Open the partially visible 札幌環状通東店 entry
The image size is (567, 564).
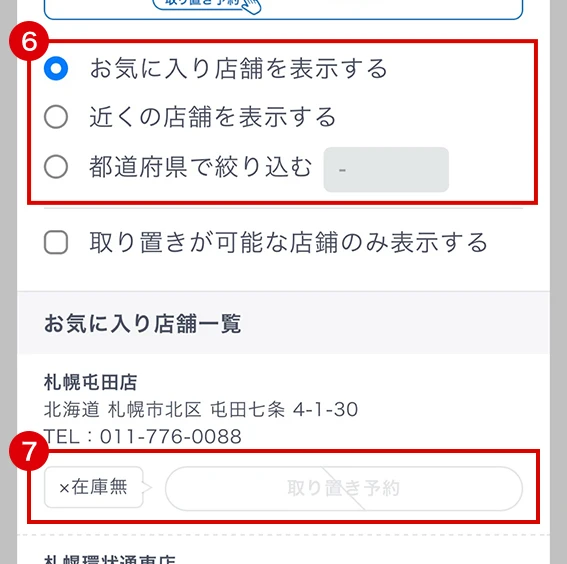[110, 559]
